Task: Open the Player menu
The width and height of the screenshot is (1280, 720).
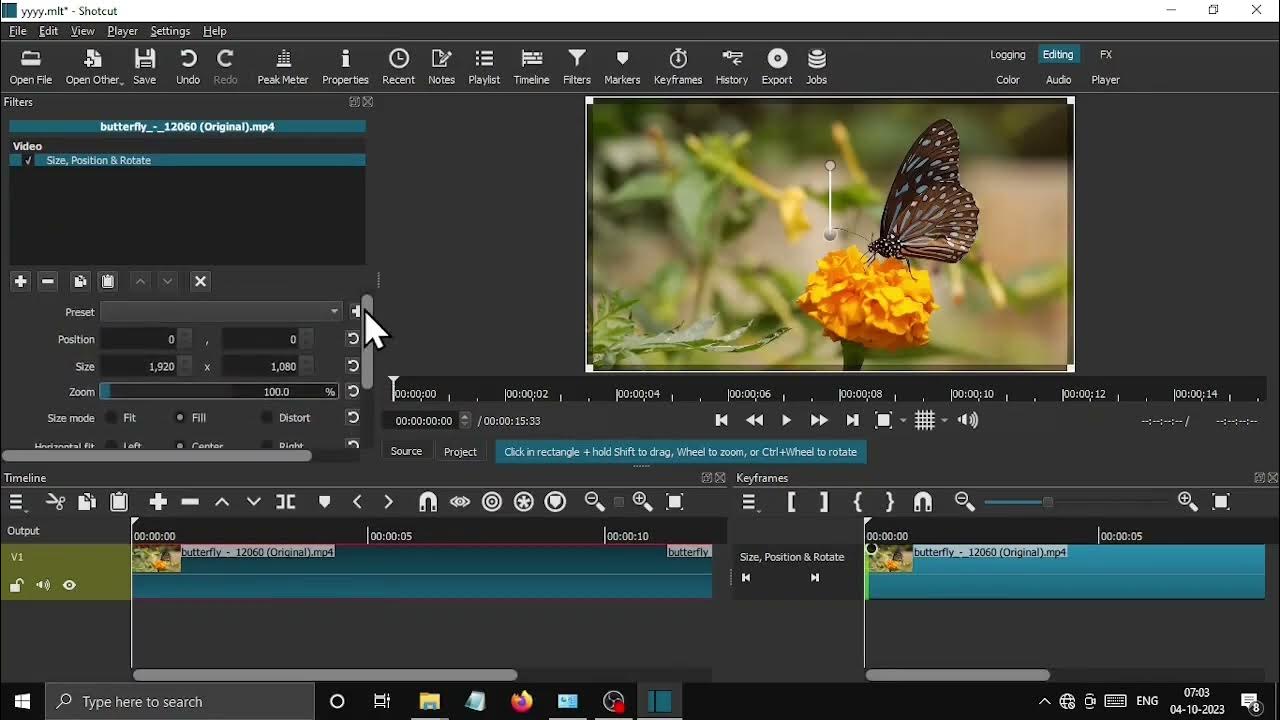Action: point(123,31)
